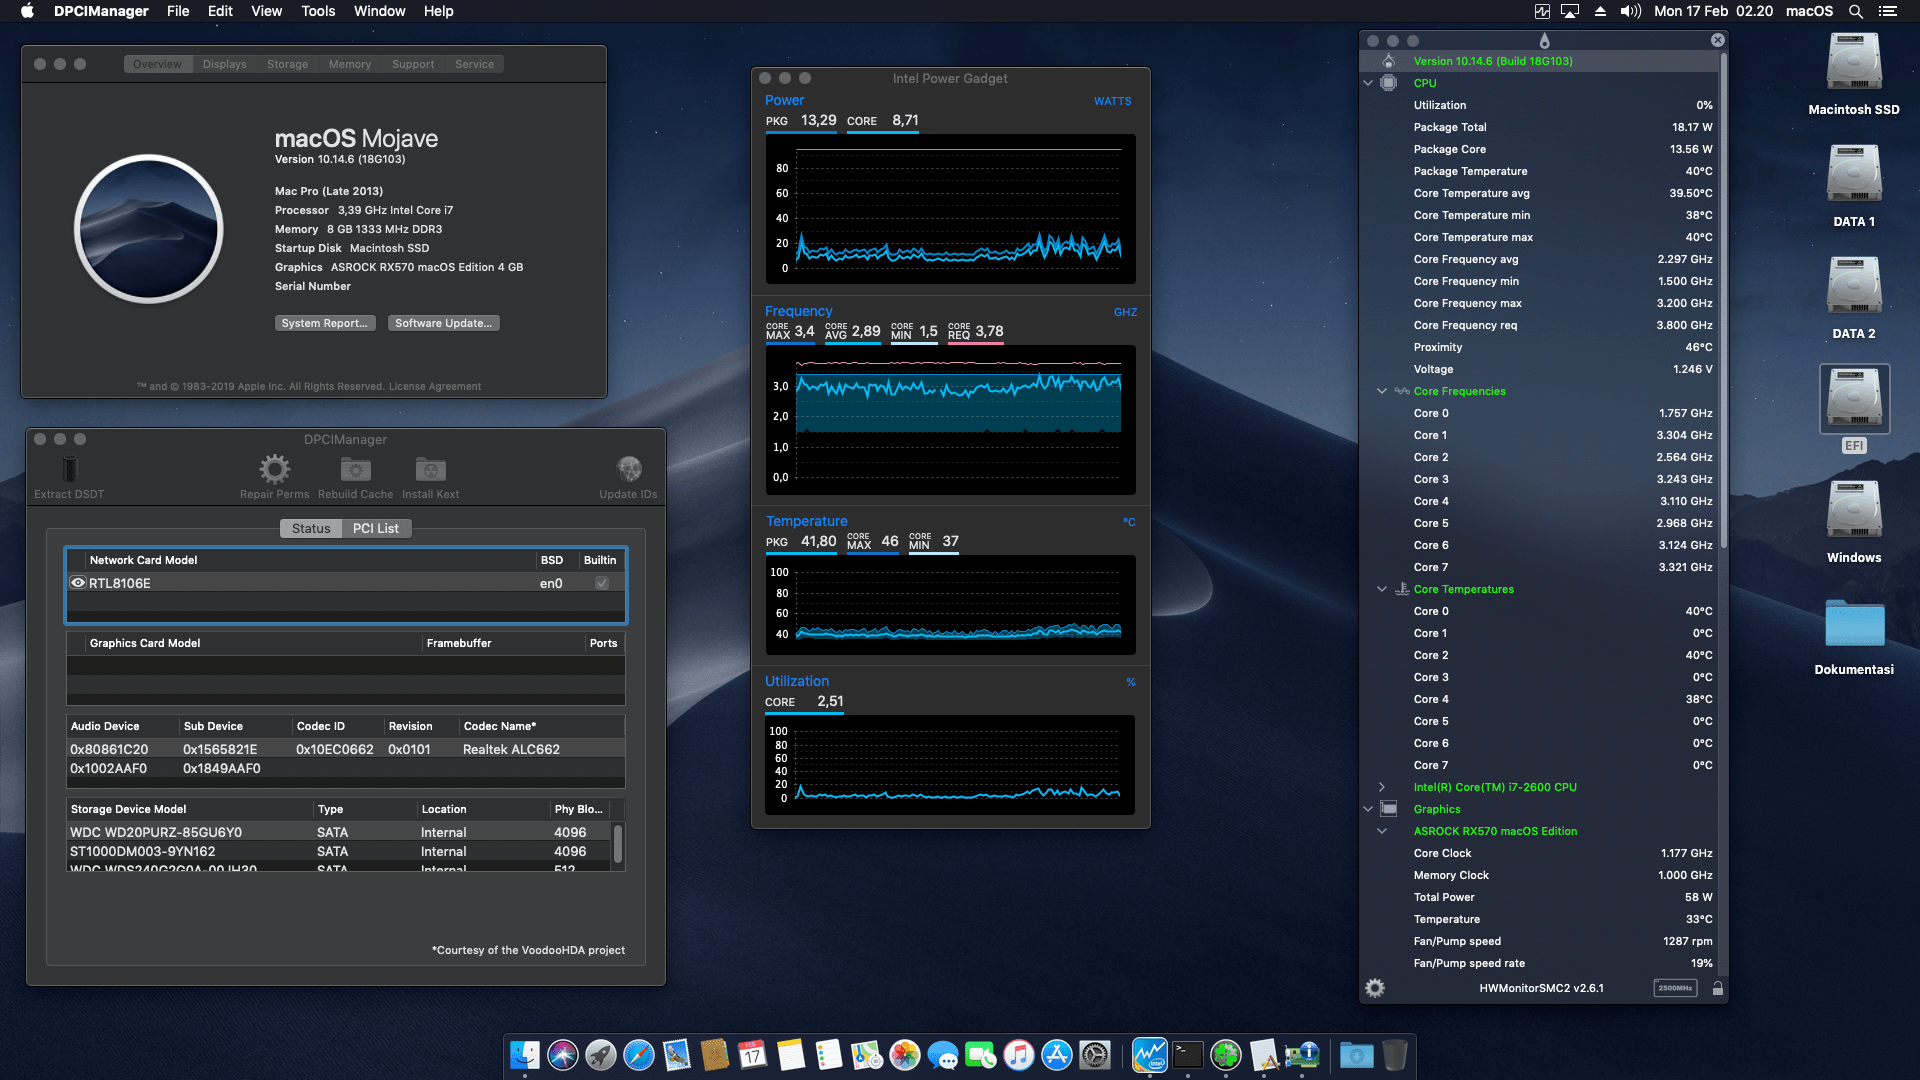
Task: Open the Tools menu in the menu bar
Action: [317, 11]
